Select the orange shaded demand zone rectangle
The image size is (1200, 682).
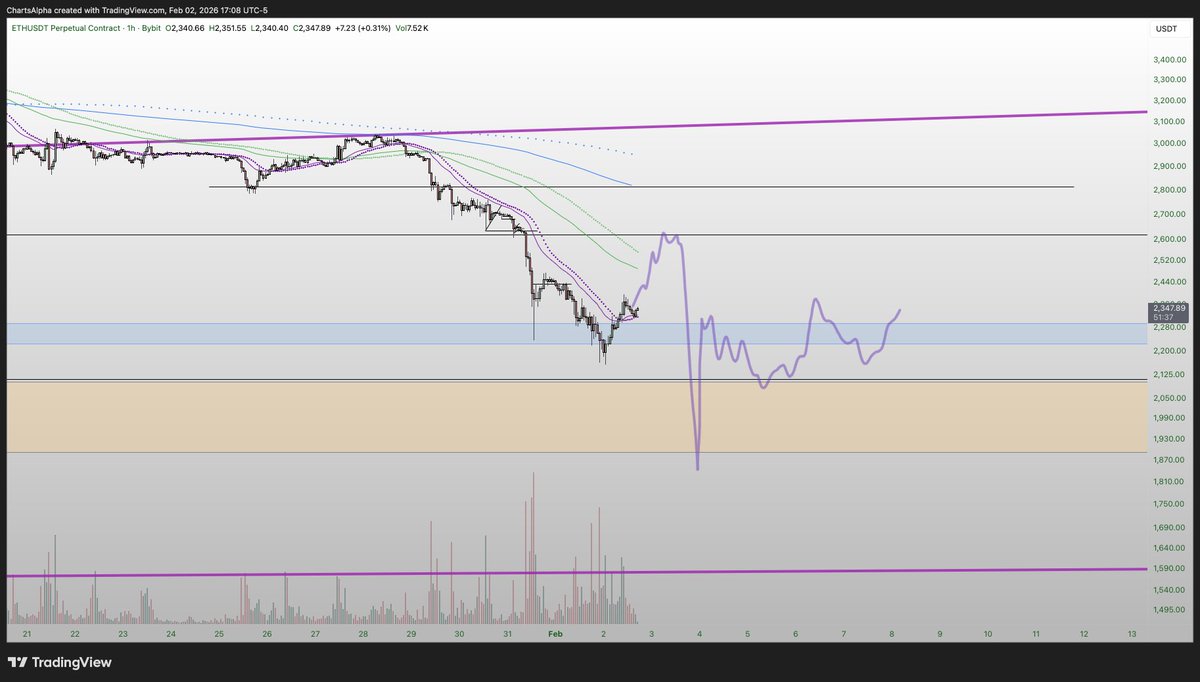click(575, 417)
